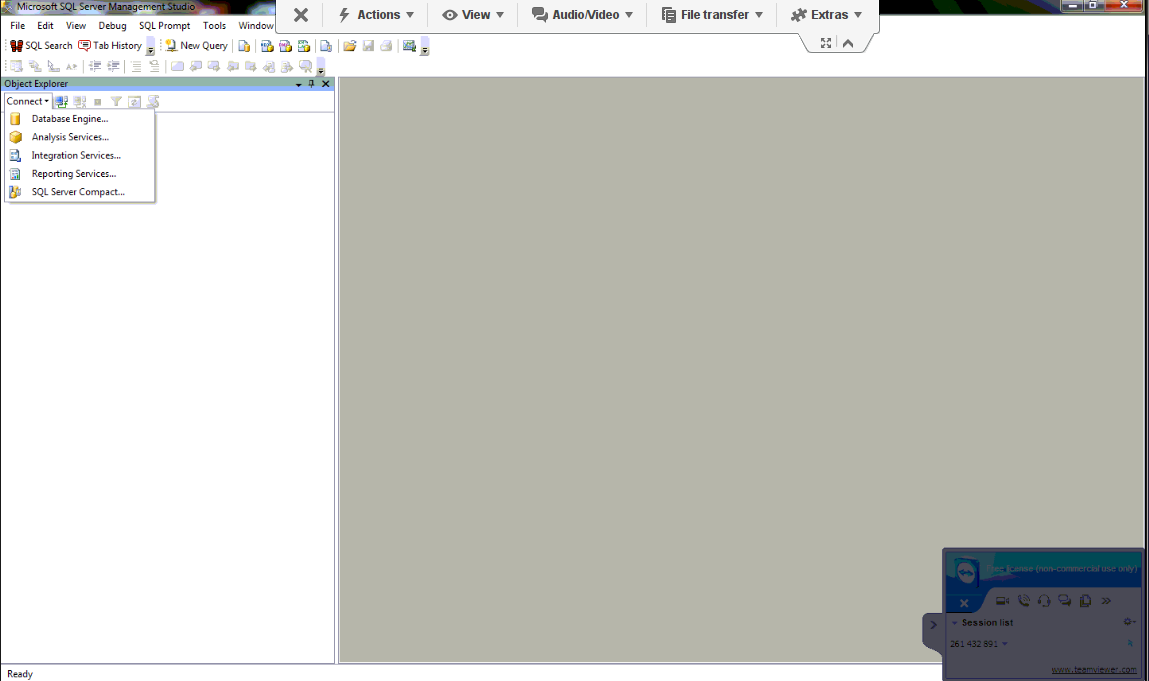Image resolution: width=1149 pixels, height=681 pixels.
Task: Open Tab History
Action: point(110,45)
